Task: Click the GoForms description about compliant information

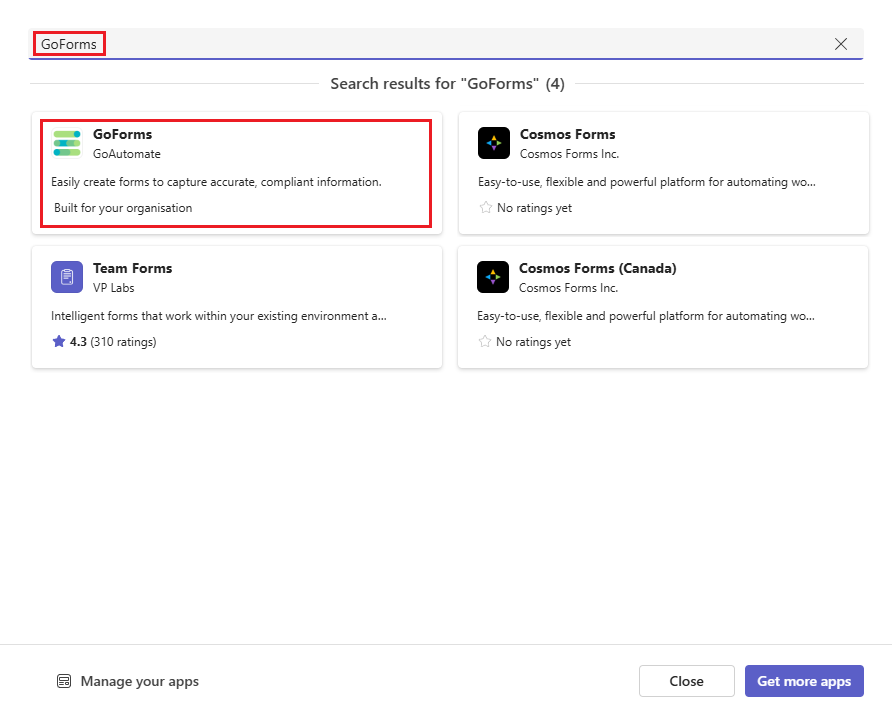Action: coord(216,182)
